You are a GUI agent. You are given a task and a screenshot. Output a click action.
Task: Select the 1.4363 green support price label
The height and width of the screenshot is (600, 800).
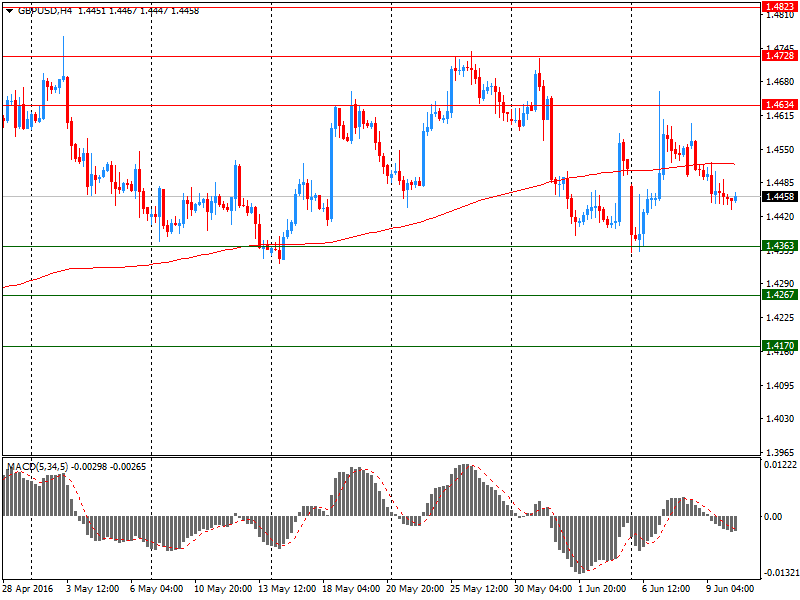780,246
